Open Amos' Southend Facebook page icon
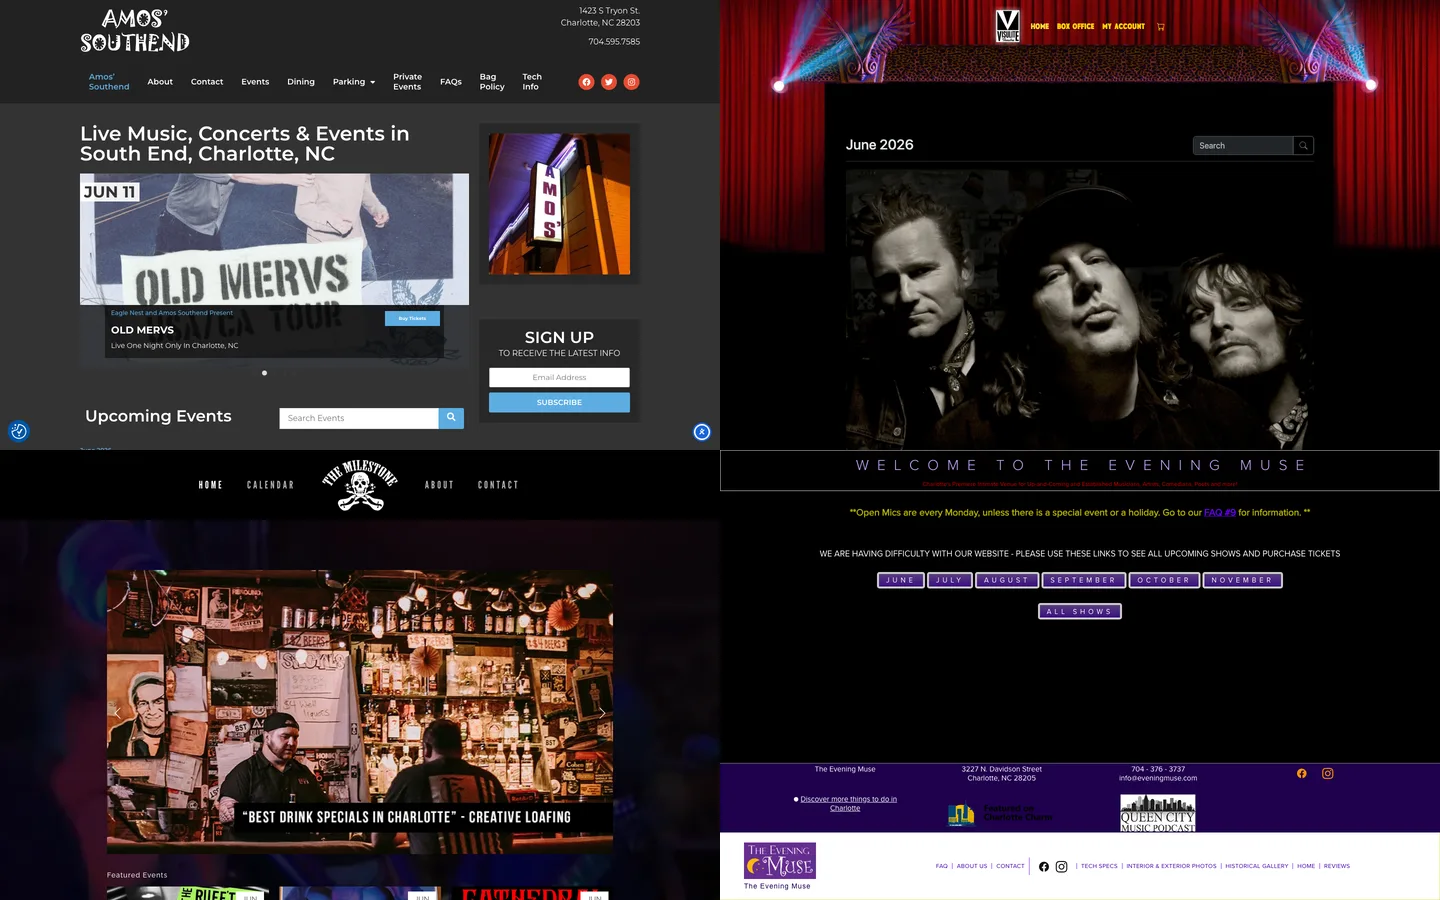Screen dimensions: 1440x900 coord(586,82)
